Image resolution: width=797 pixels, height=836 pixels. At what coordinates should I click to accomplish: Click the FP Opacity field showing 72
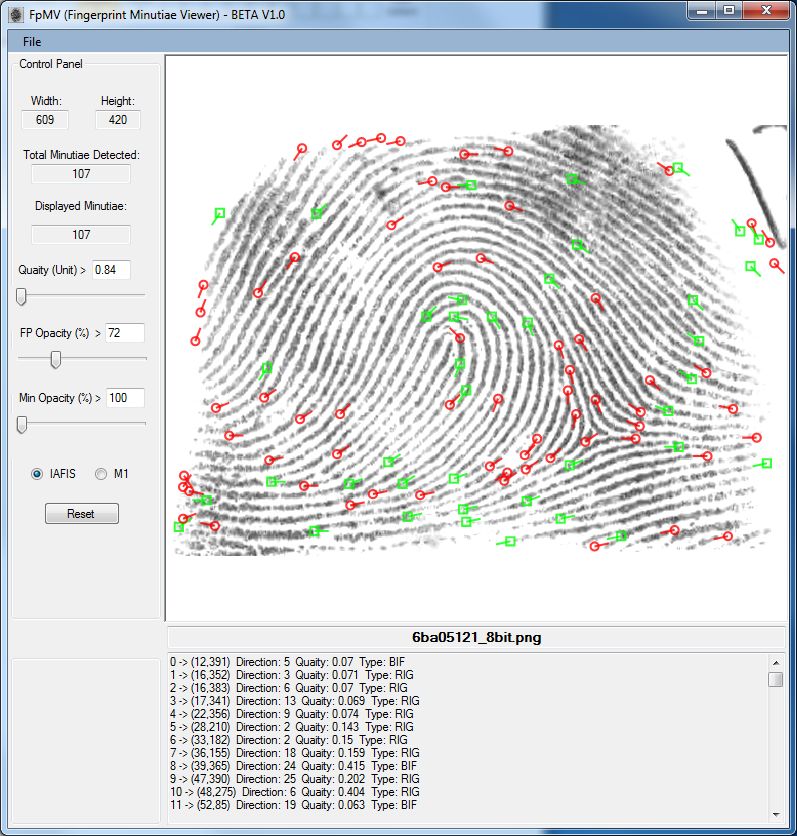point(125,333)
